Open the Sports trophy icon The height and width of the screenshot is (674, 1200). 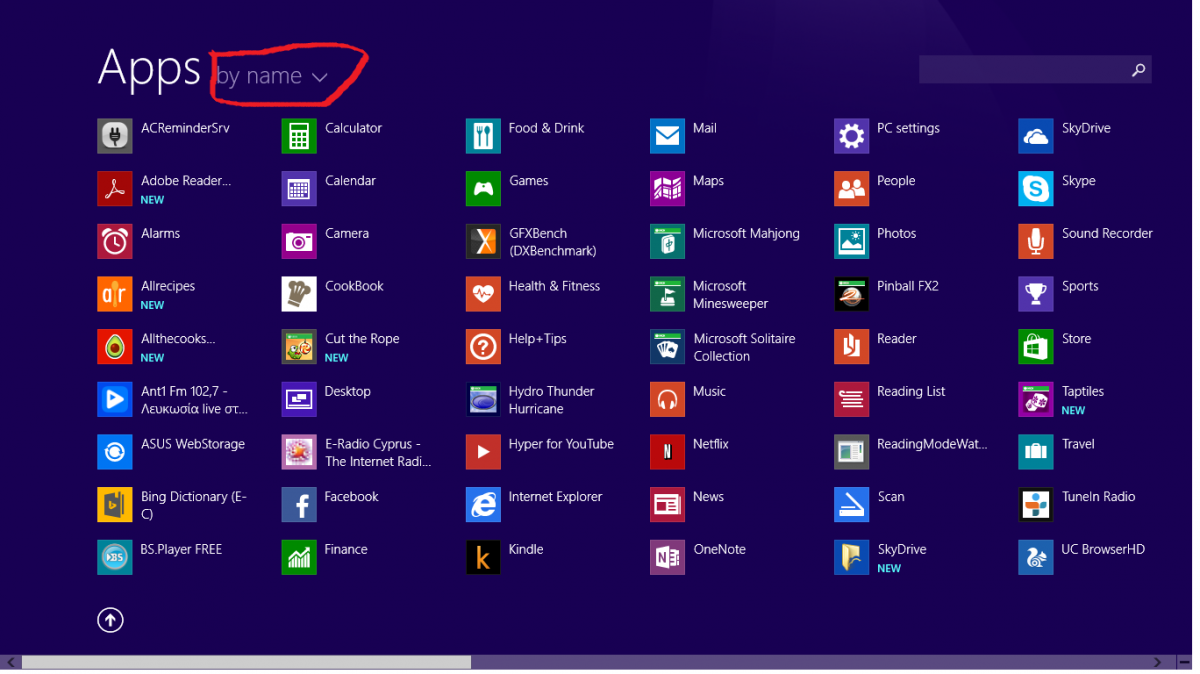1036,294
